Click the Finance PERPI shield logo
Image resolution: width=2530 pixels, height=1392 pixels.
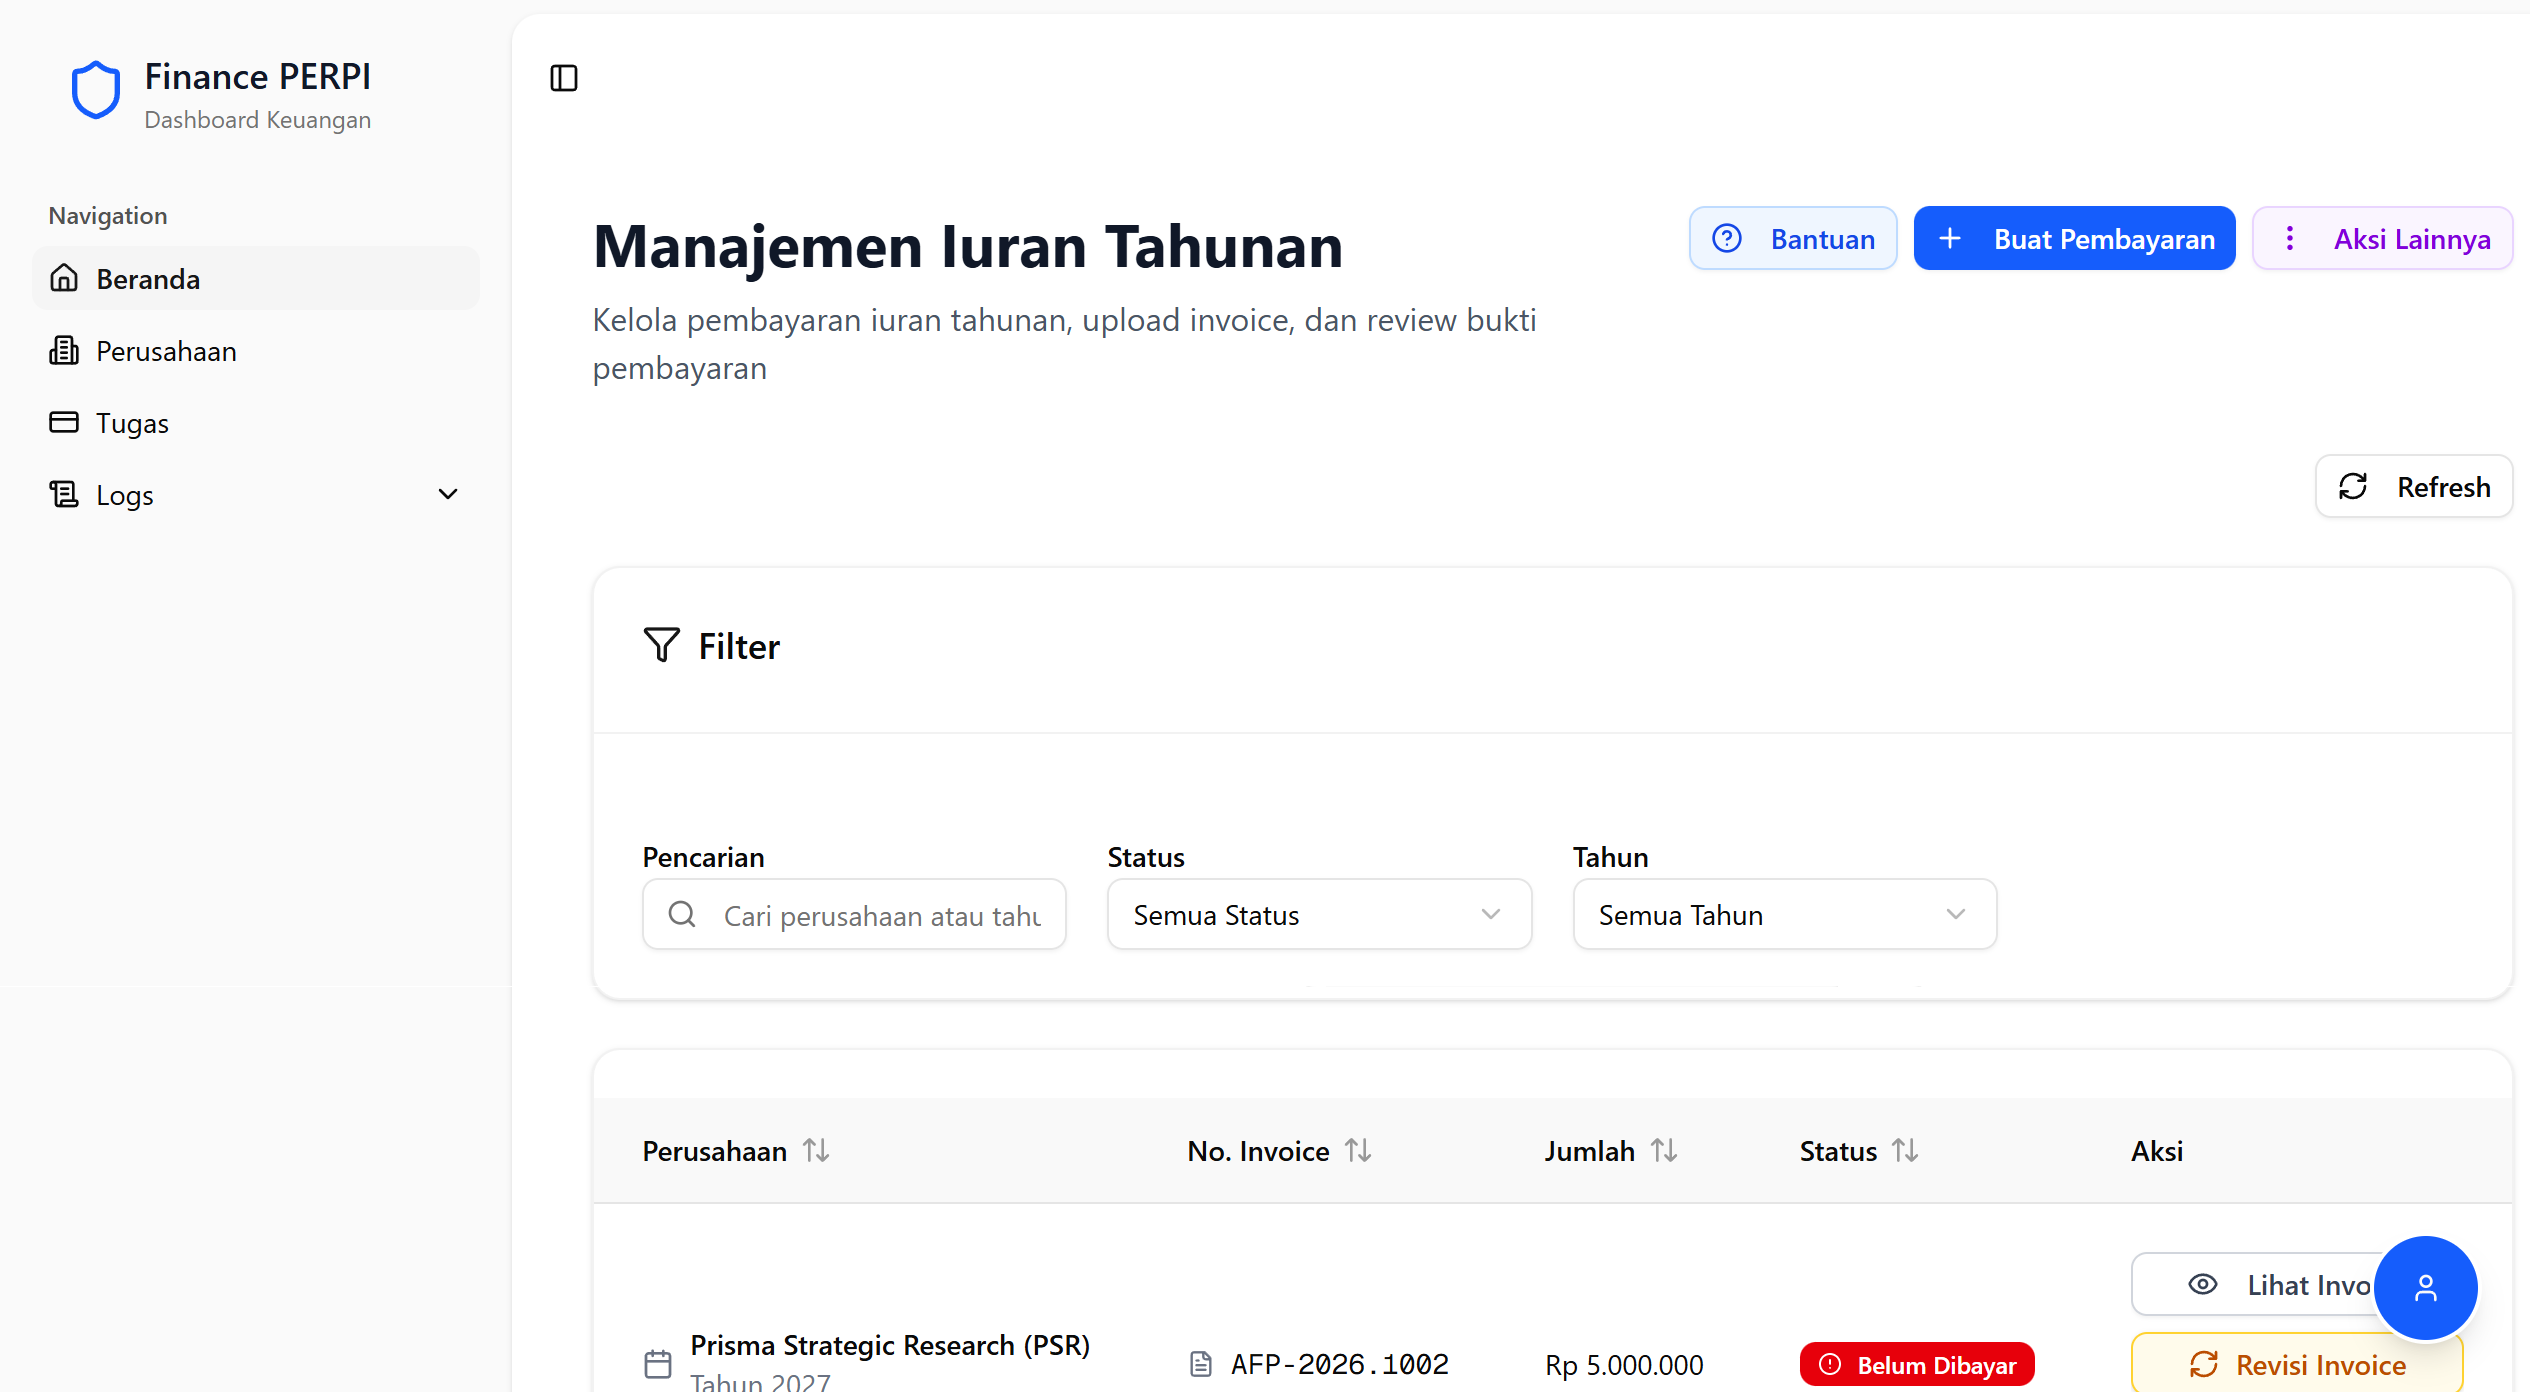coord(96,90)
